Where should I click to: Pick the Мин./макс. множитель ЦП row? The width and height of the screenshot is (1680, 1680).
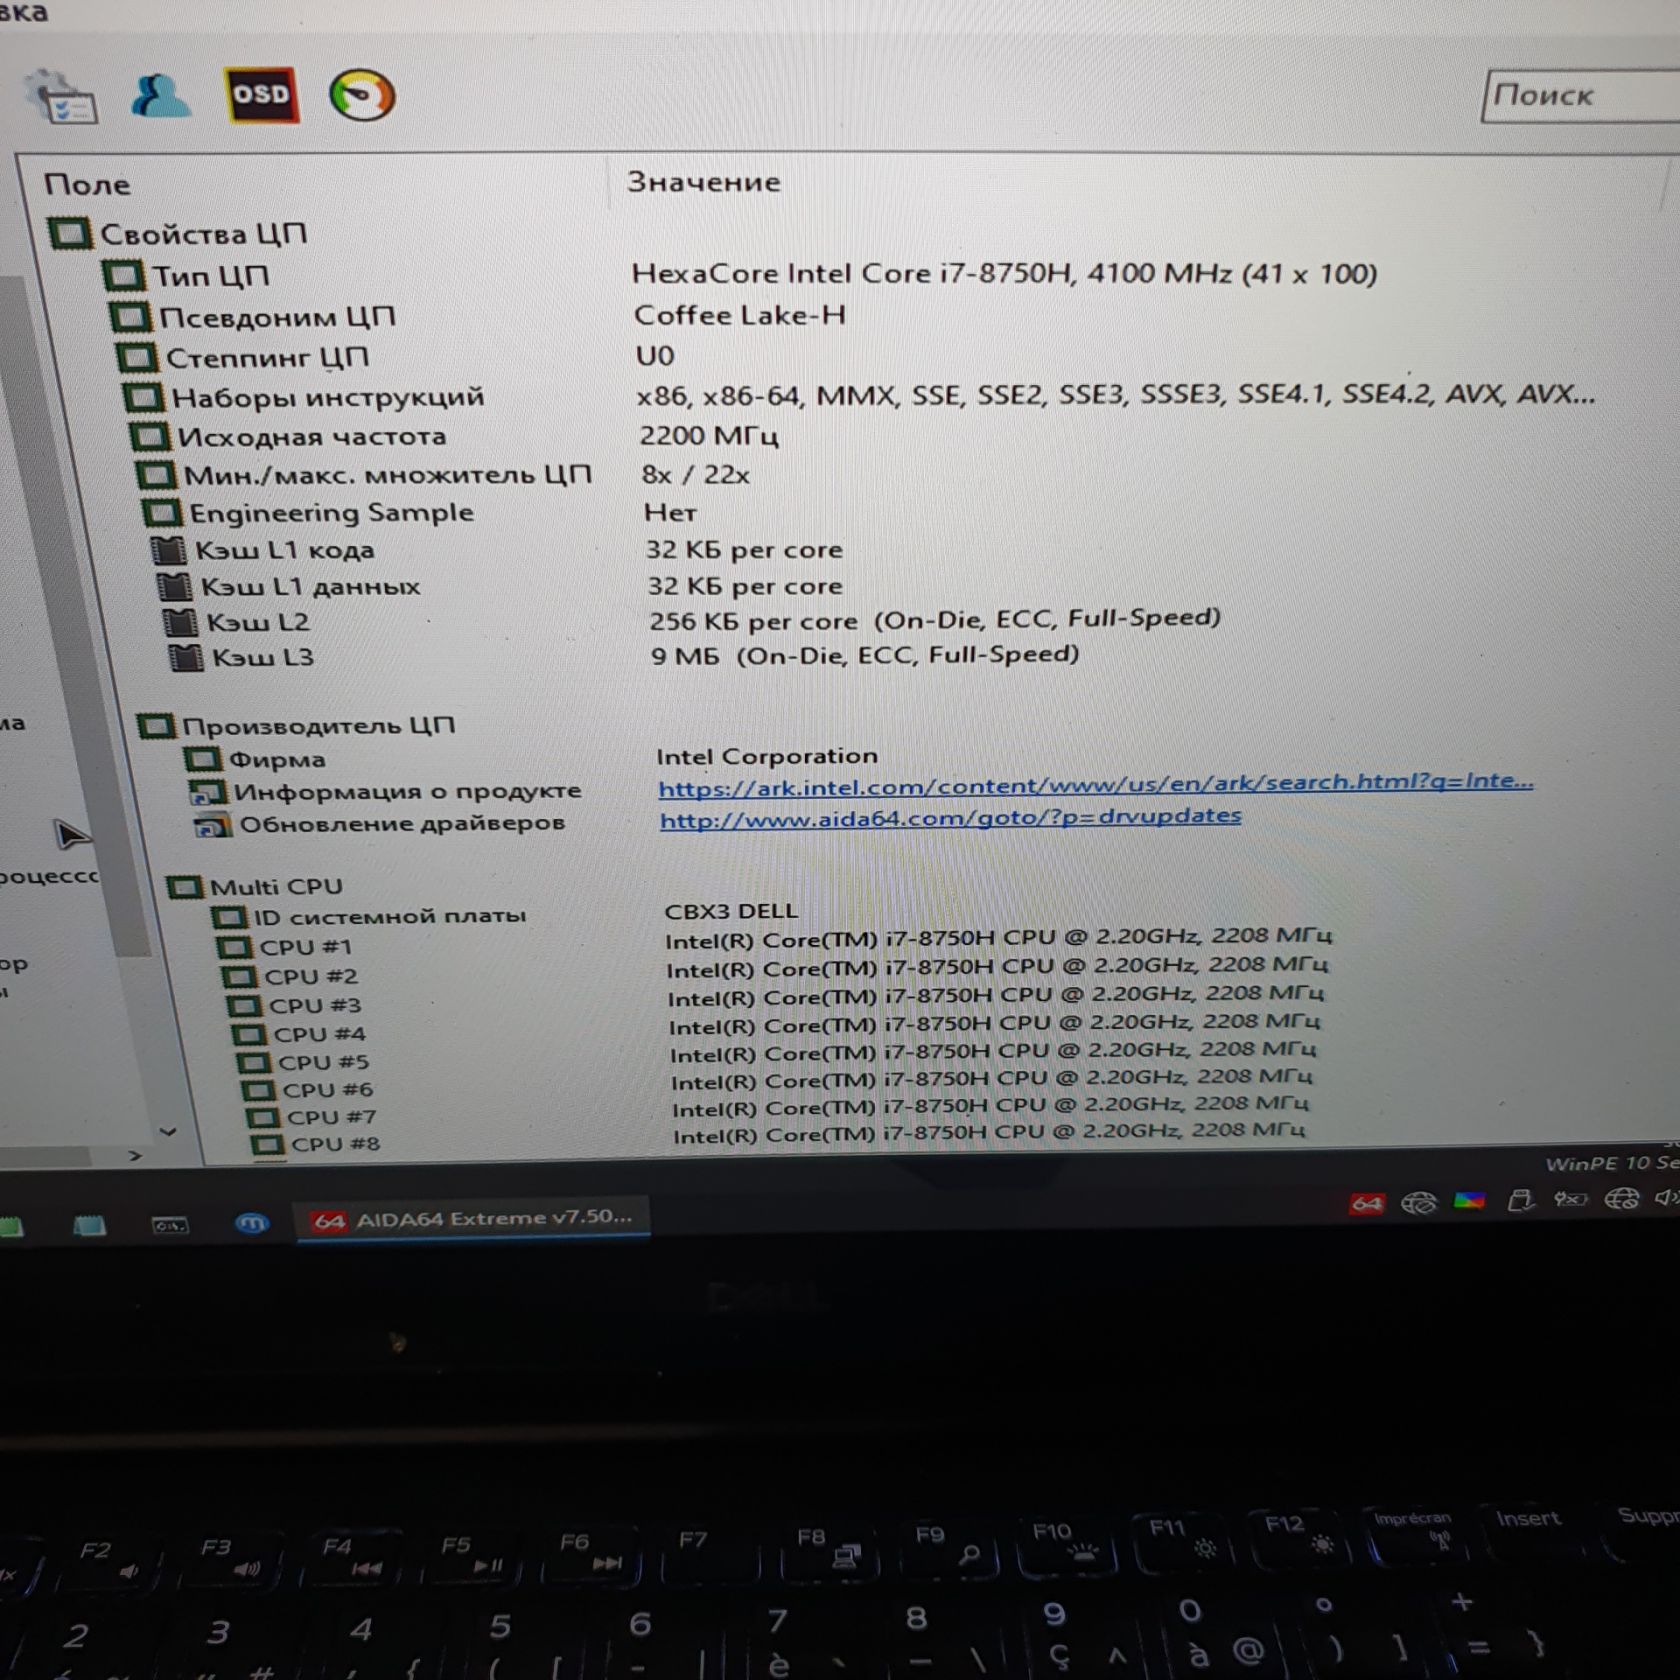click(x=443, y=474)
